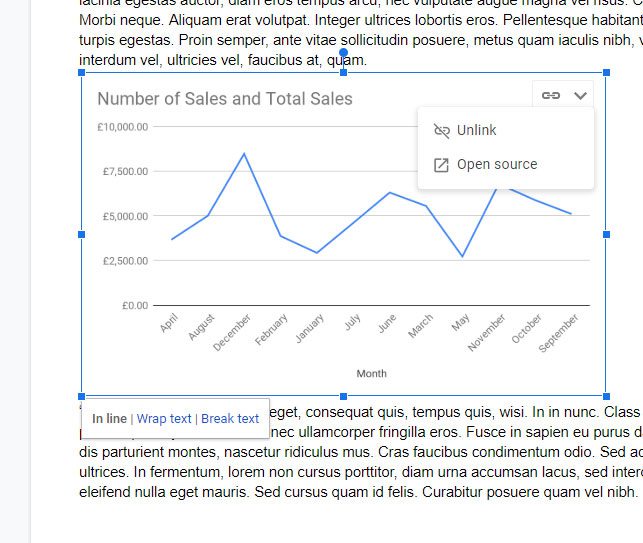This screenshot has width=643, height=543.
Task: Click the chart title Number of Sales and Total Sales
Action: pos(225,99)
